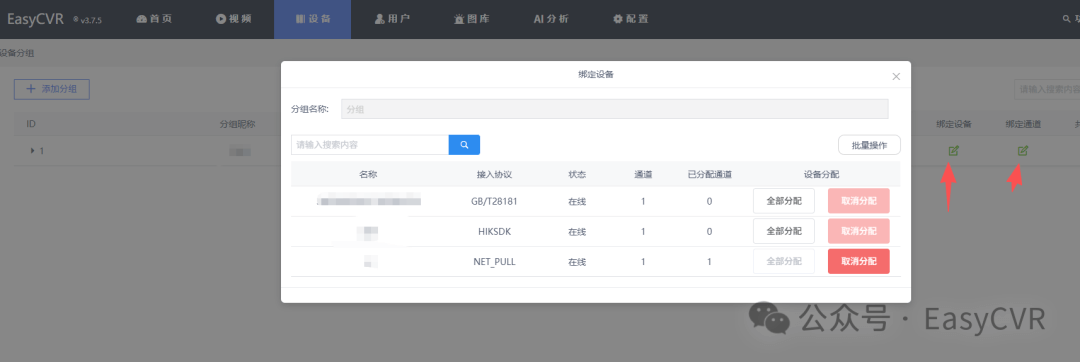Click the EasyCVR logo

coord(35,19)
